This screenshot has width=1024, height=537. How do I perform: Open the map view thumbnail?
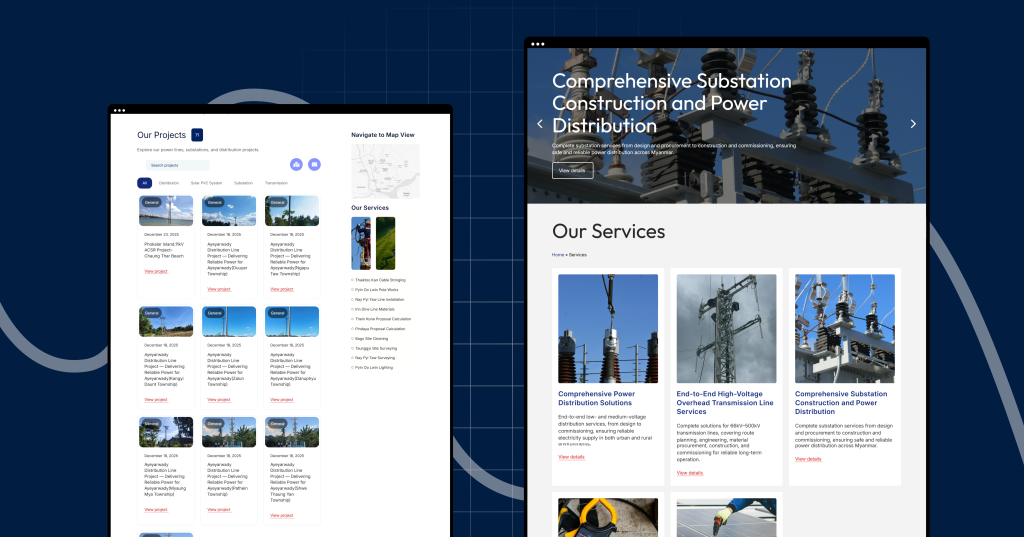click(x=385, y=171)
